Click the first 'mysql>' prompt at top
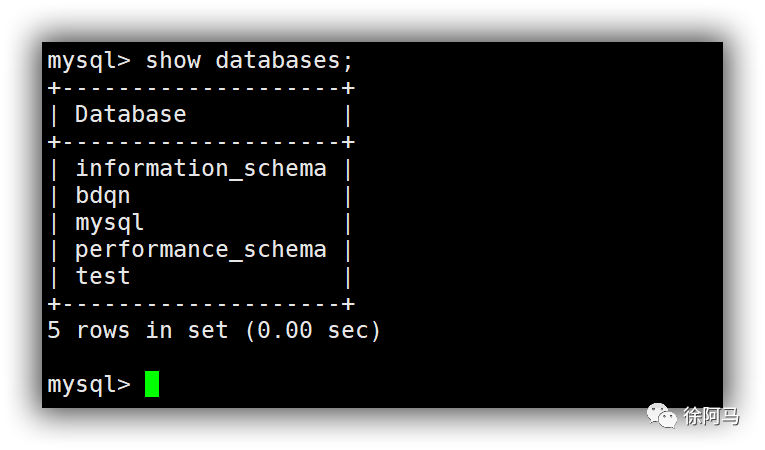This screenshot has height=450, width=765. 89,61
